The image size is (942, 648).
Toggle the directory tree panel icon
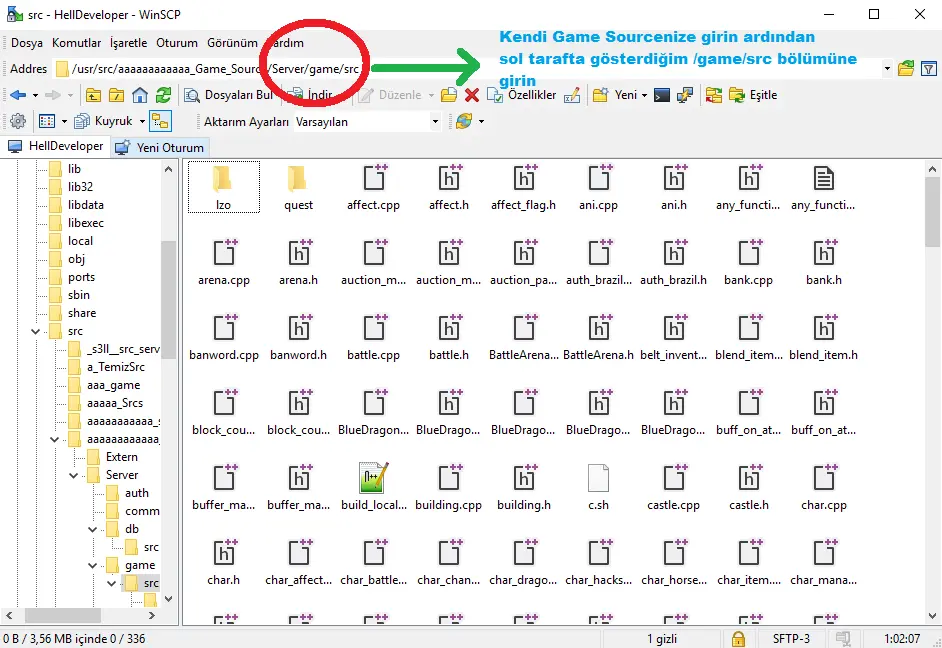[160, 121]
